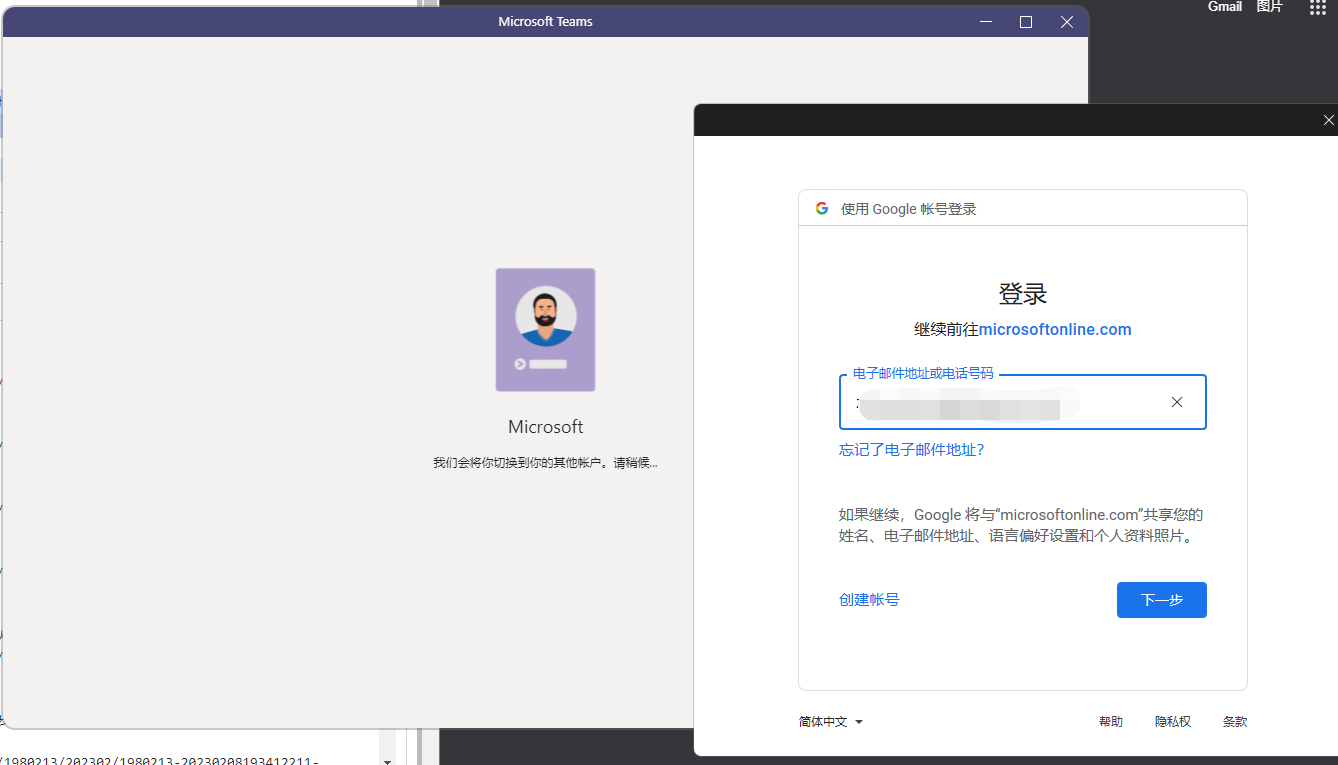Click the 下一步 button to continue

tap(1161, 599)
